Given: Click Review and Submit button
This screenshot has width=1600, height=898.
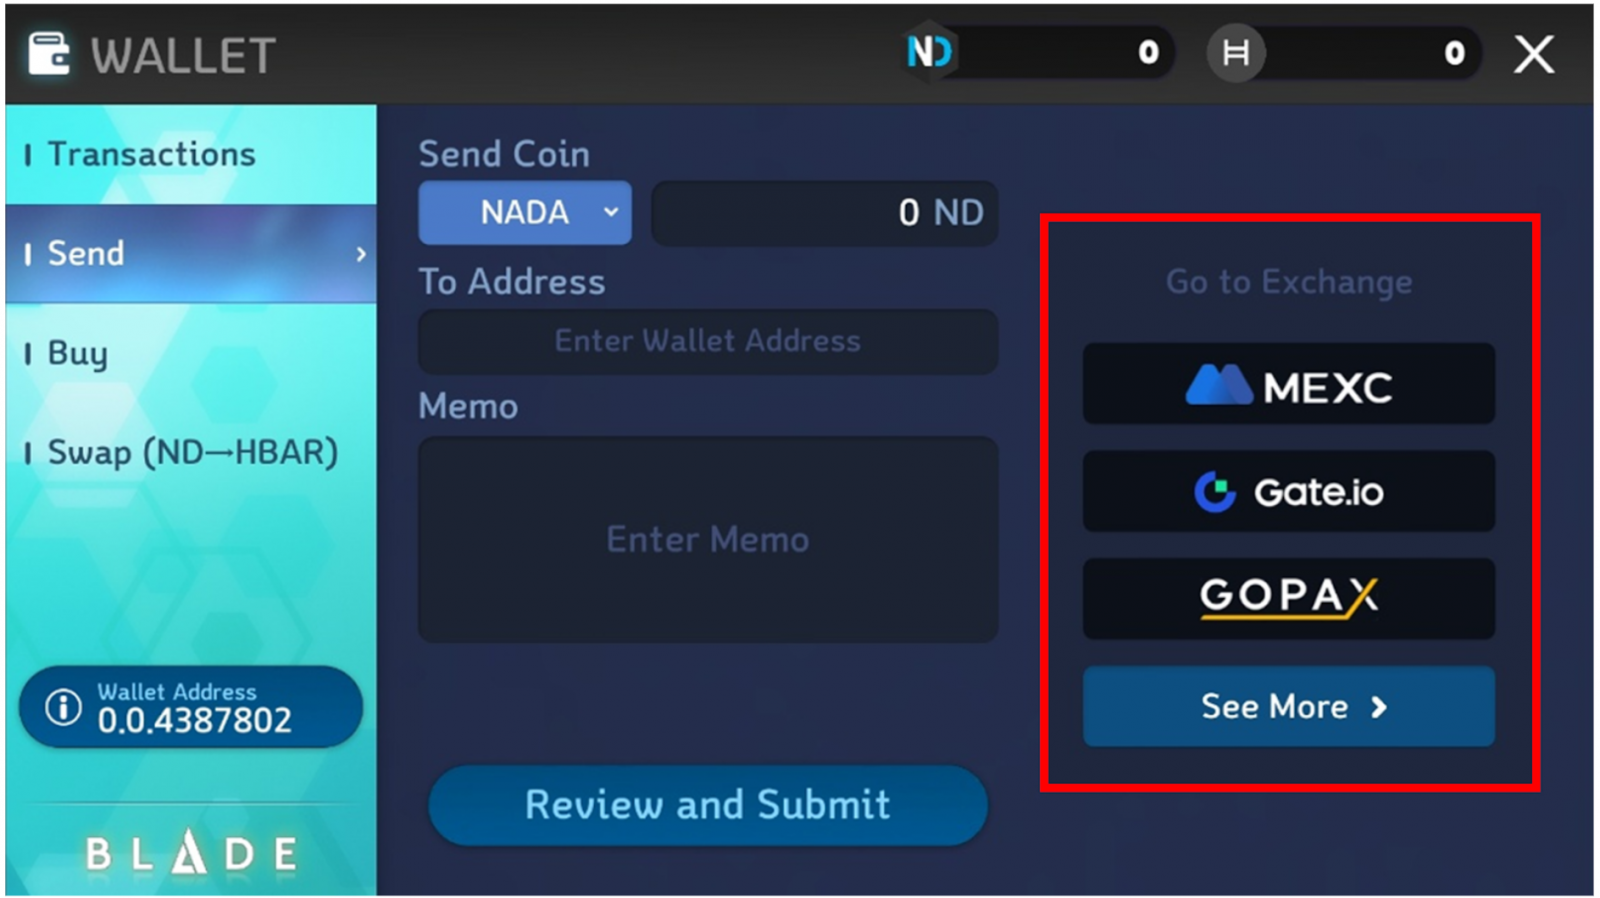Looking at the screenshot, I should [708, 805].
